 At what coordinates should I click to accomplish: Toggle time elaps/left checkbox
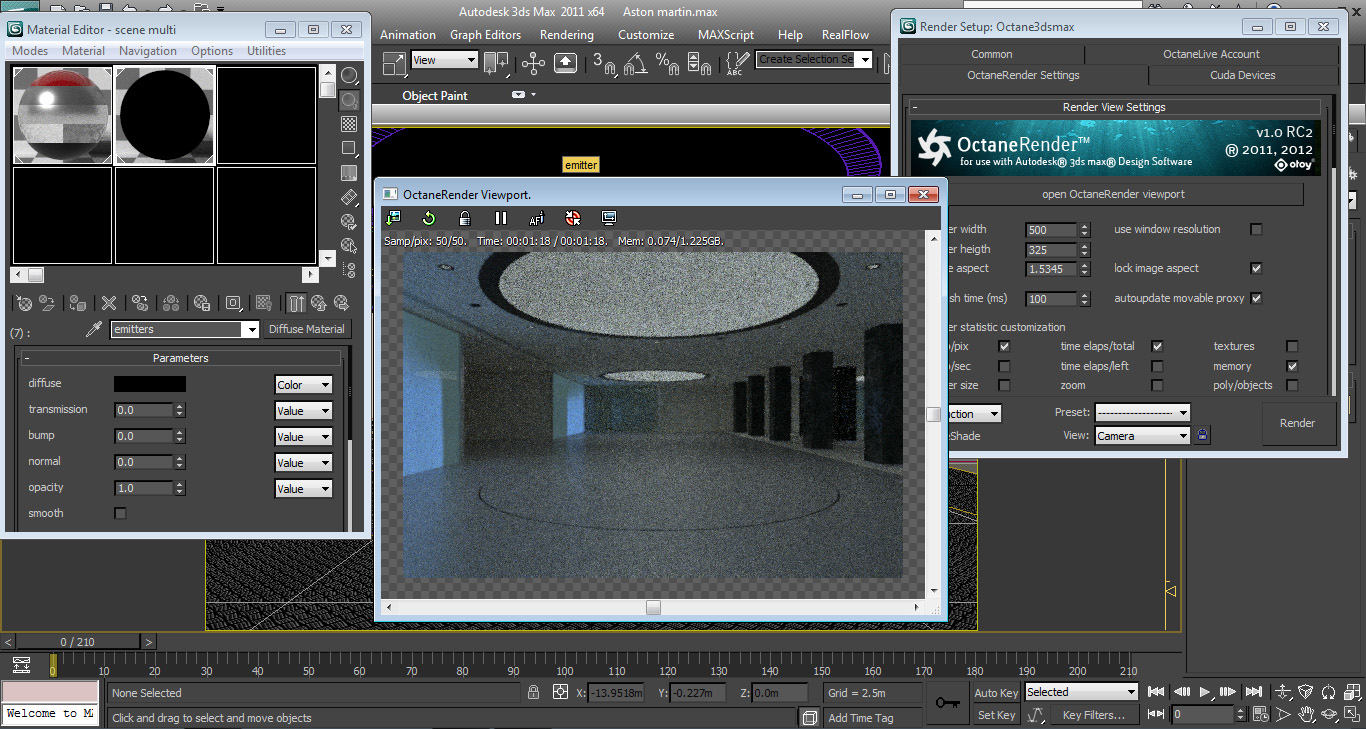click(x=1157, y=366)
